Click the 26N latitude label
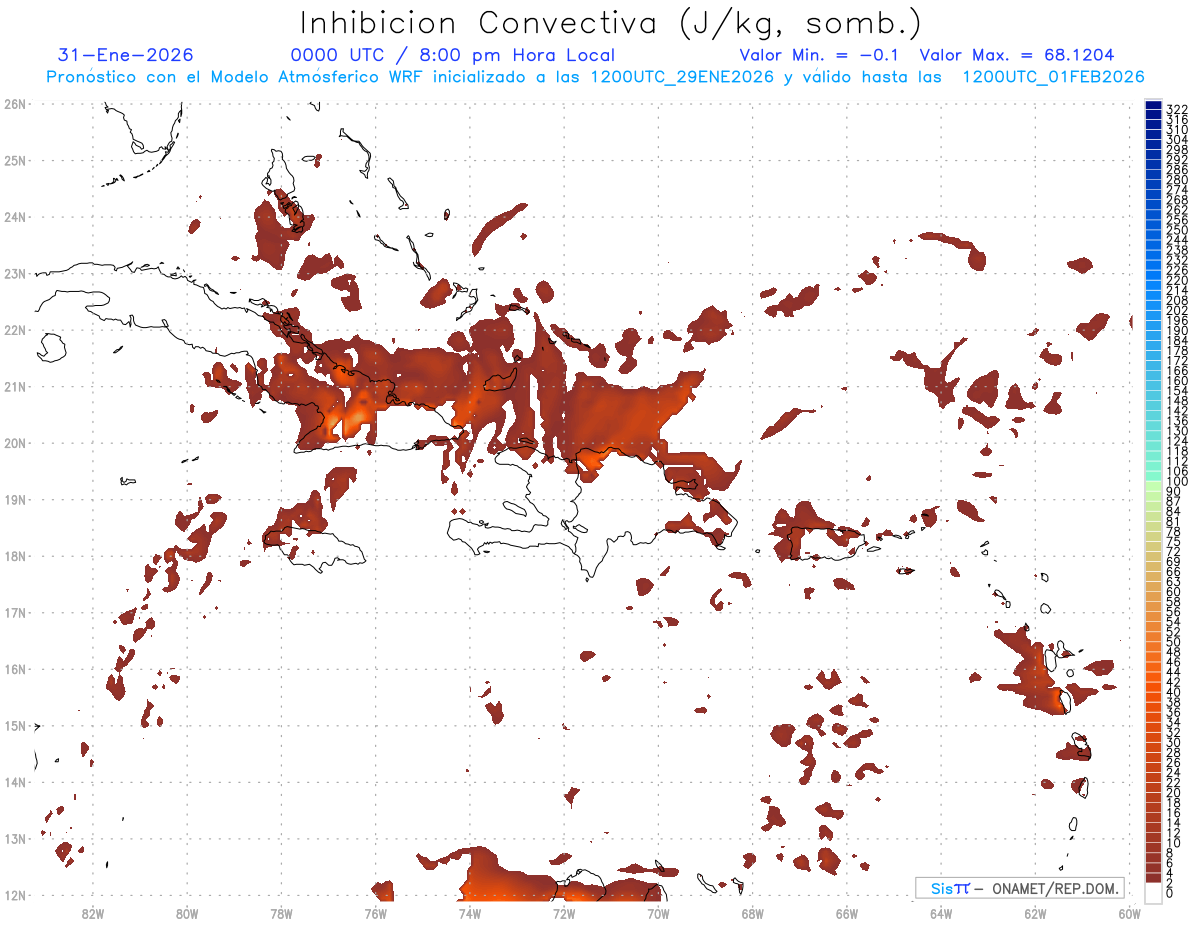Screen dimensions: 1200x927 (16, 104)
